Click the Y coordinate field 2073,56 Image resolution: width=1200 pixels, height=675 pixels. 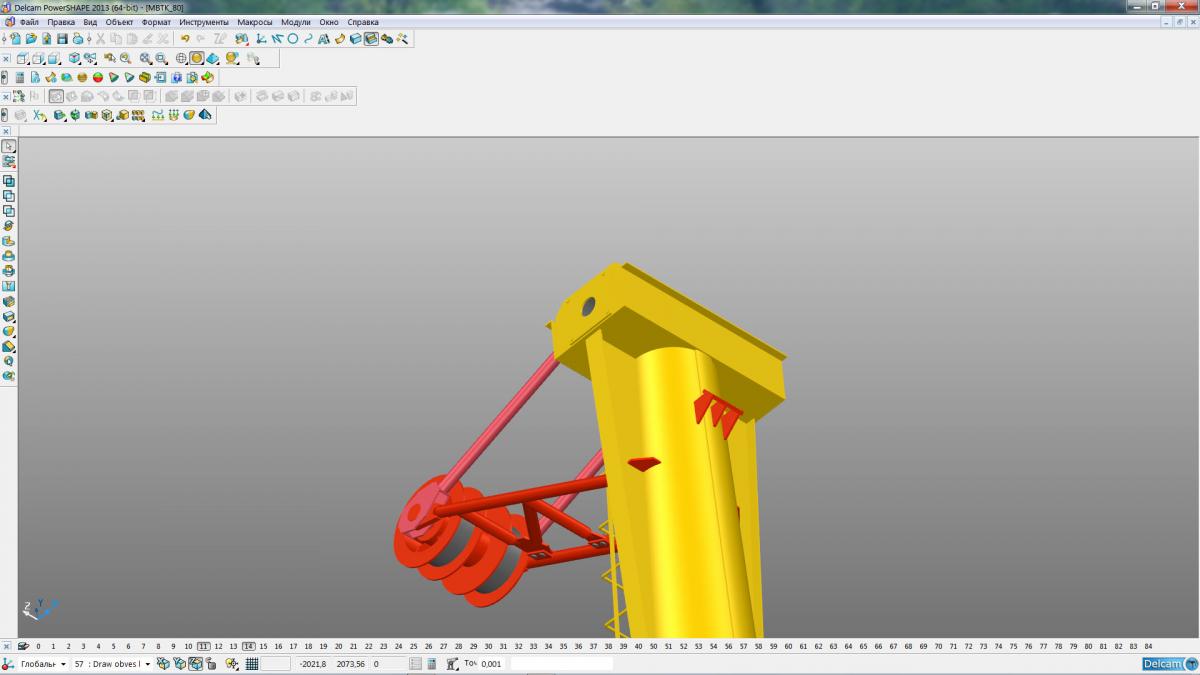[350, 664]
